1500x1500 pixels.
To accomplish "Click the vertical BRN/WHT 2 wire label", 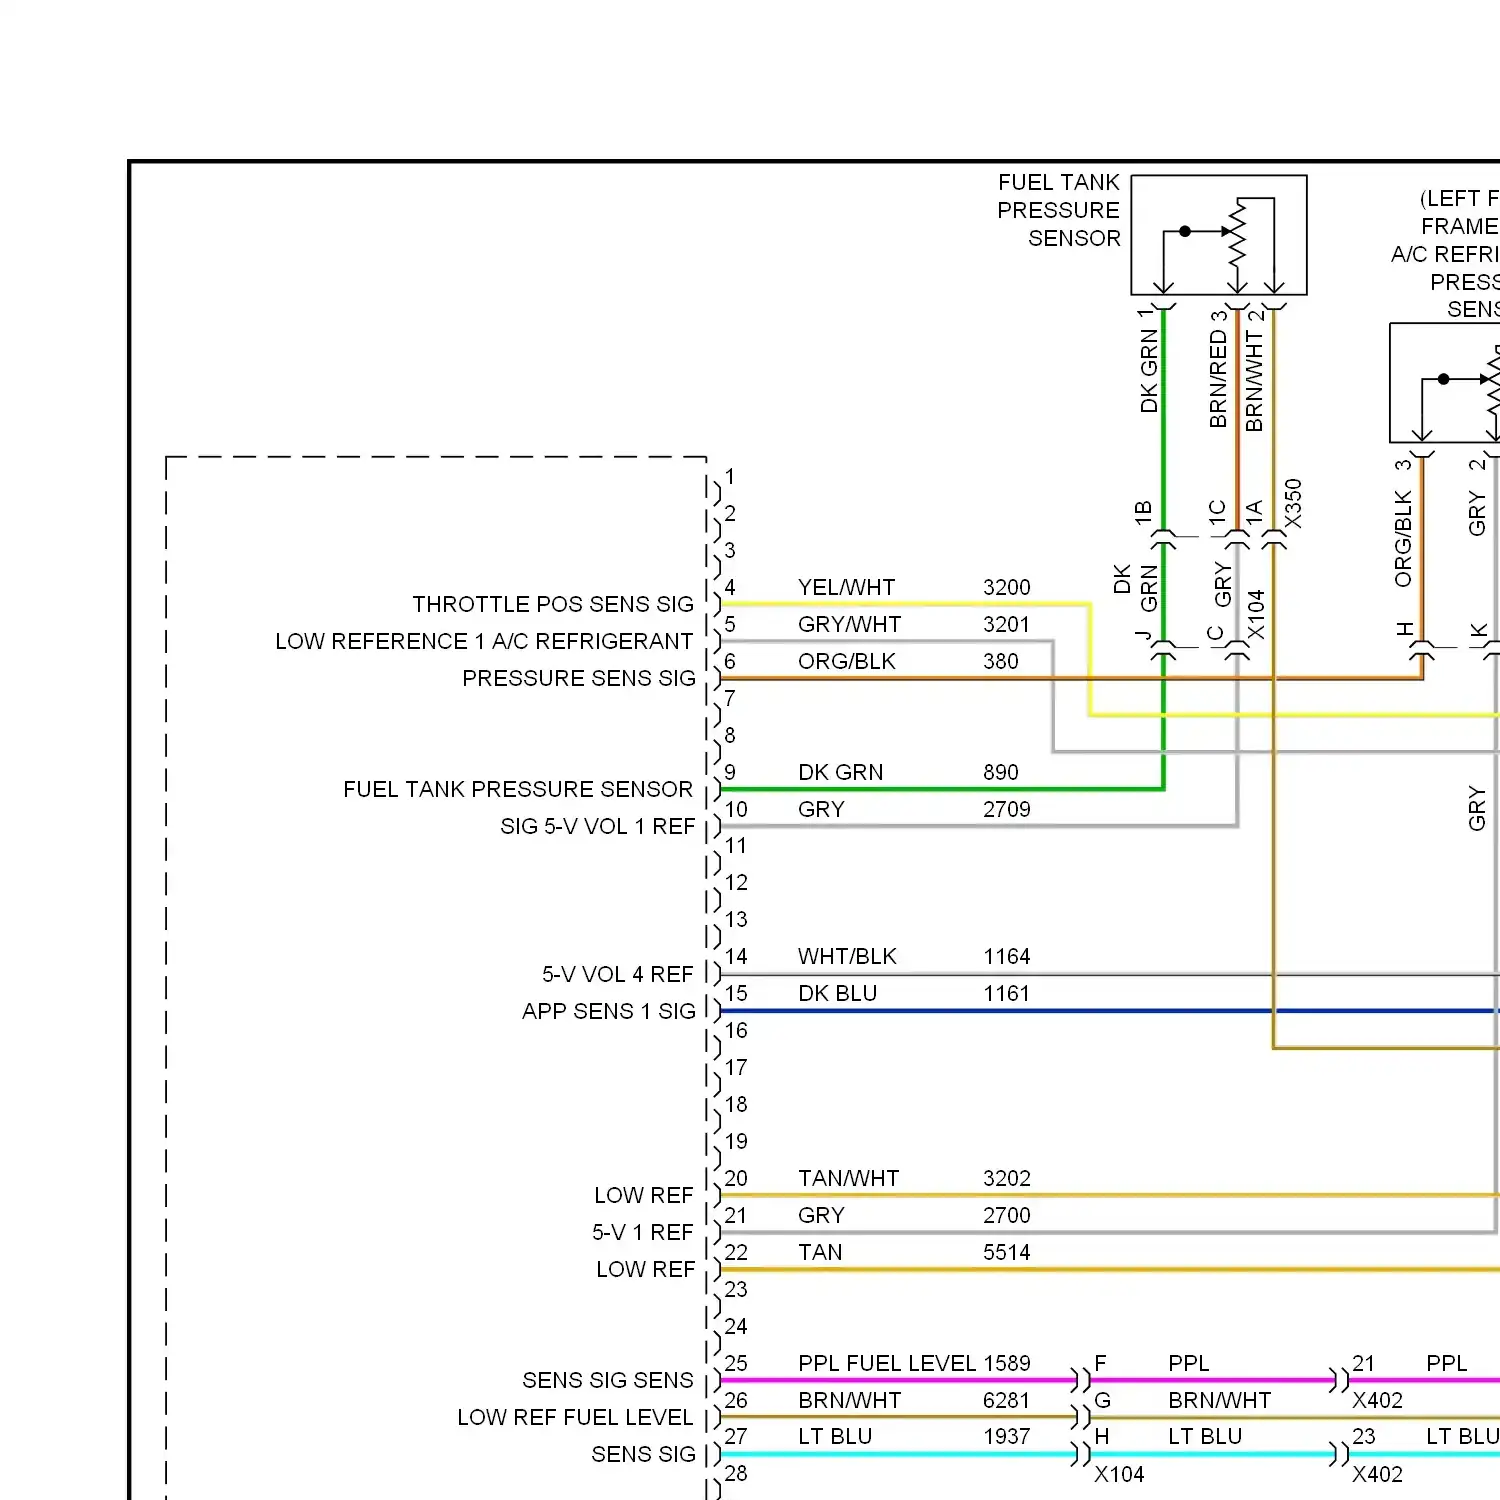I will [1255, 369].
